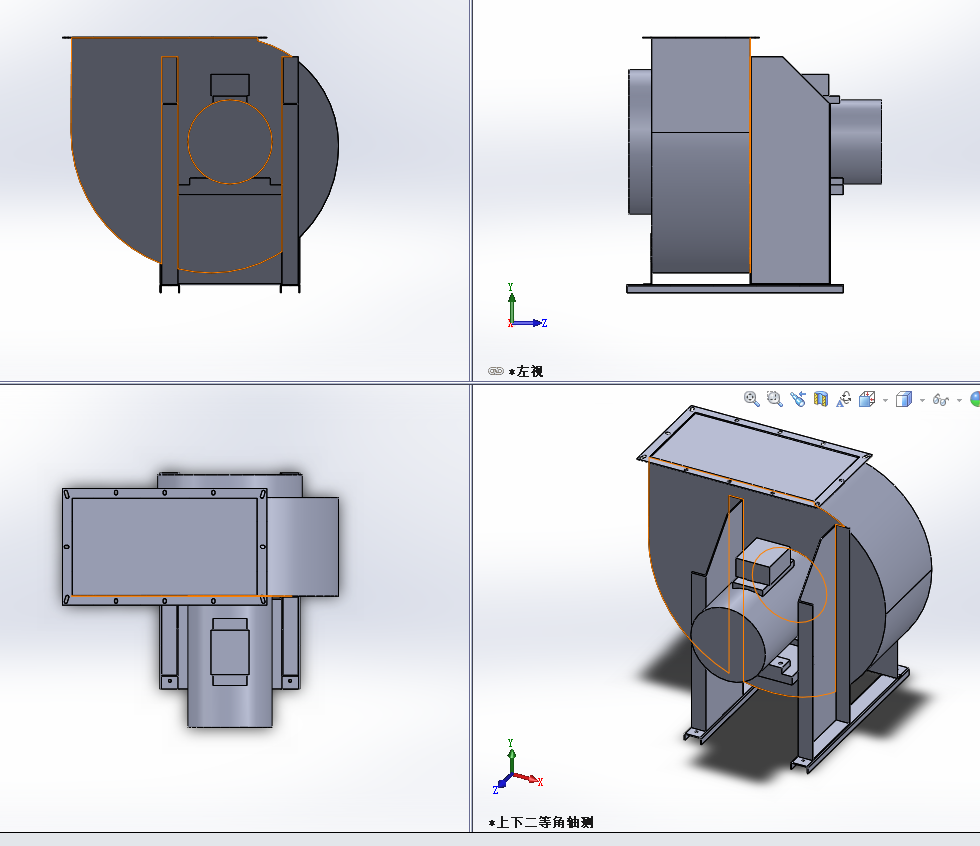Image resolution: width=980 pixels, height=846 pixels.
Task: Toggle the Section View tool
Action: tap(821, 399)
